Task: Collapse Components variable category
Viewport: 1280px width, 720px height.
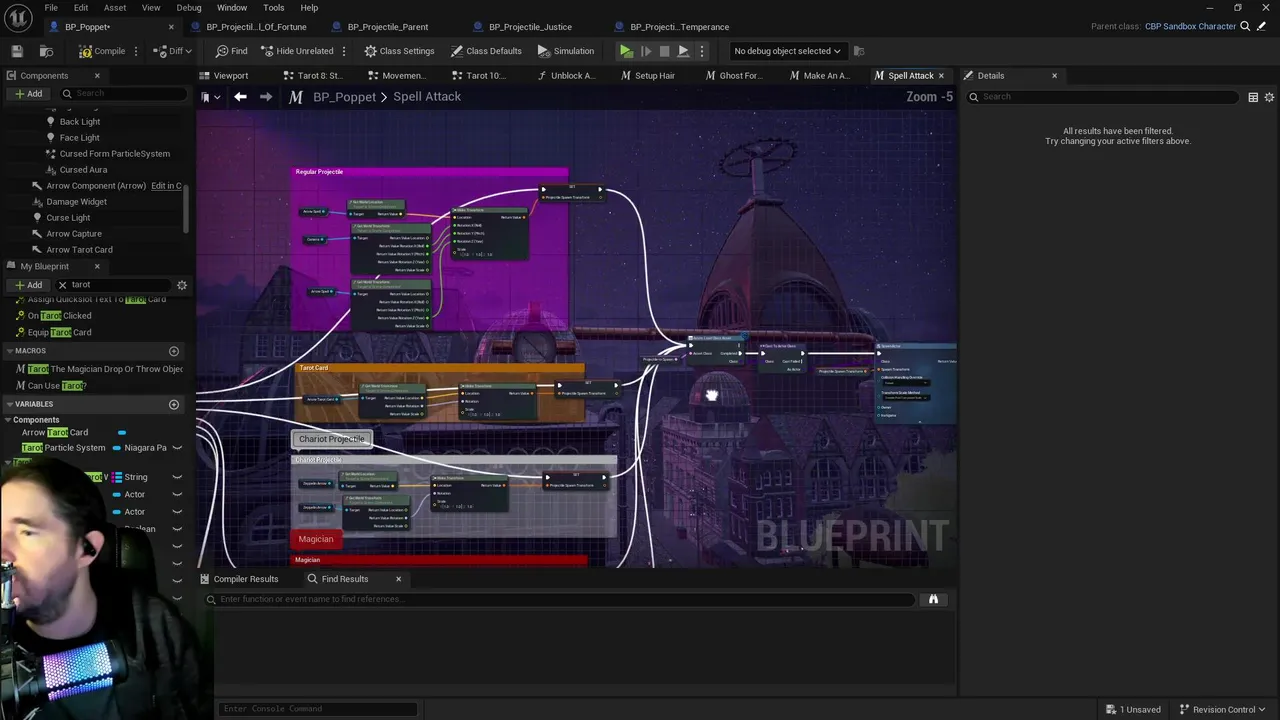Action: tap(8, 420)
